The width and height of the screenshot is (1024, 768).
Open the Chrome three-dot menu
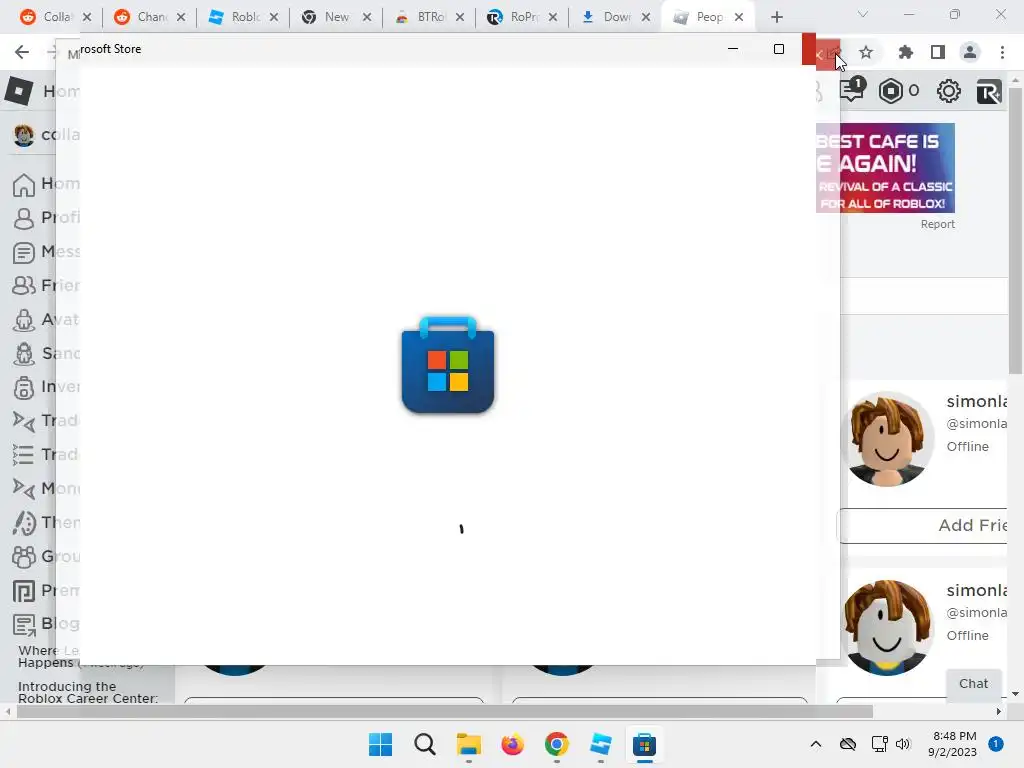1002,52
